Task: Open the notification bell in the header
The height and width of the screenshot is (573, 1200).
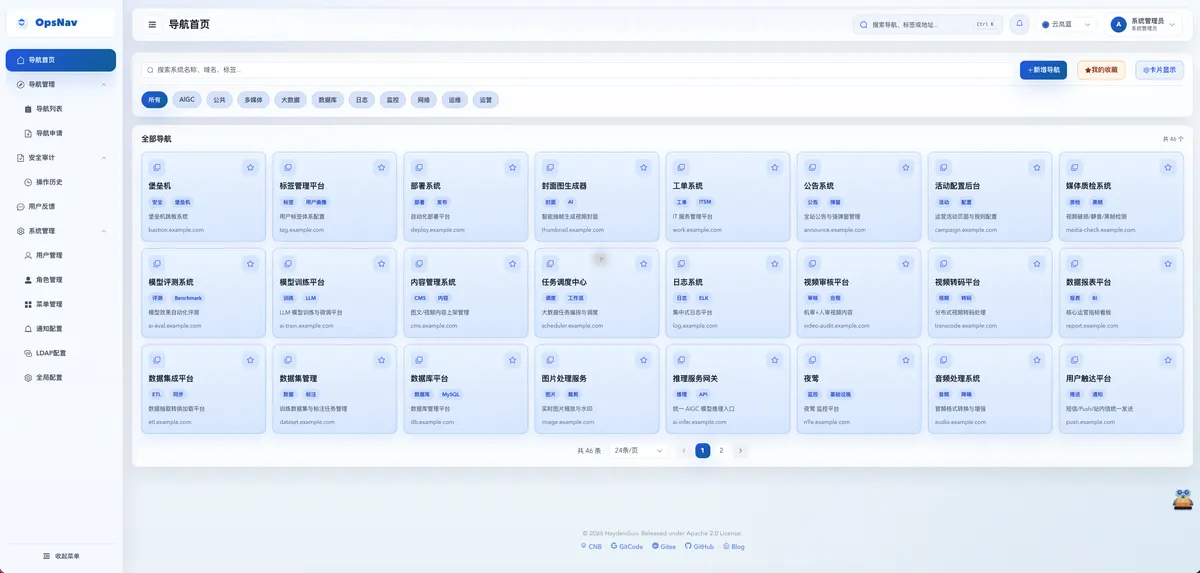Action: (x=1020, y=24)
